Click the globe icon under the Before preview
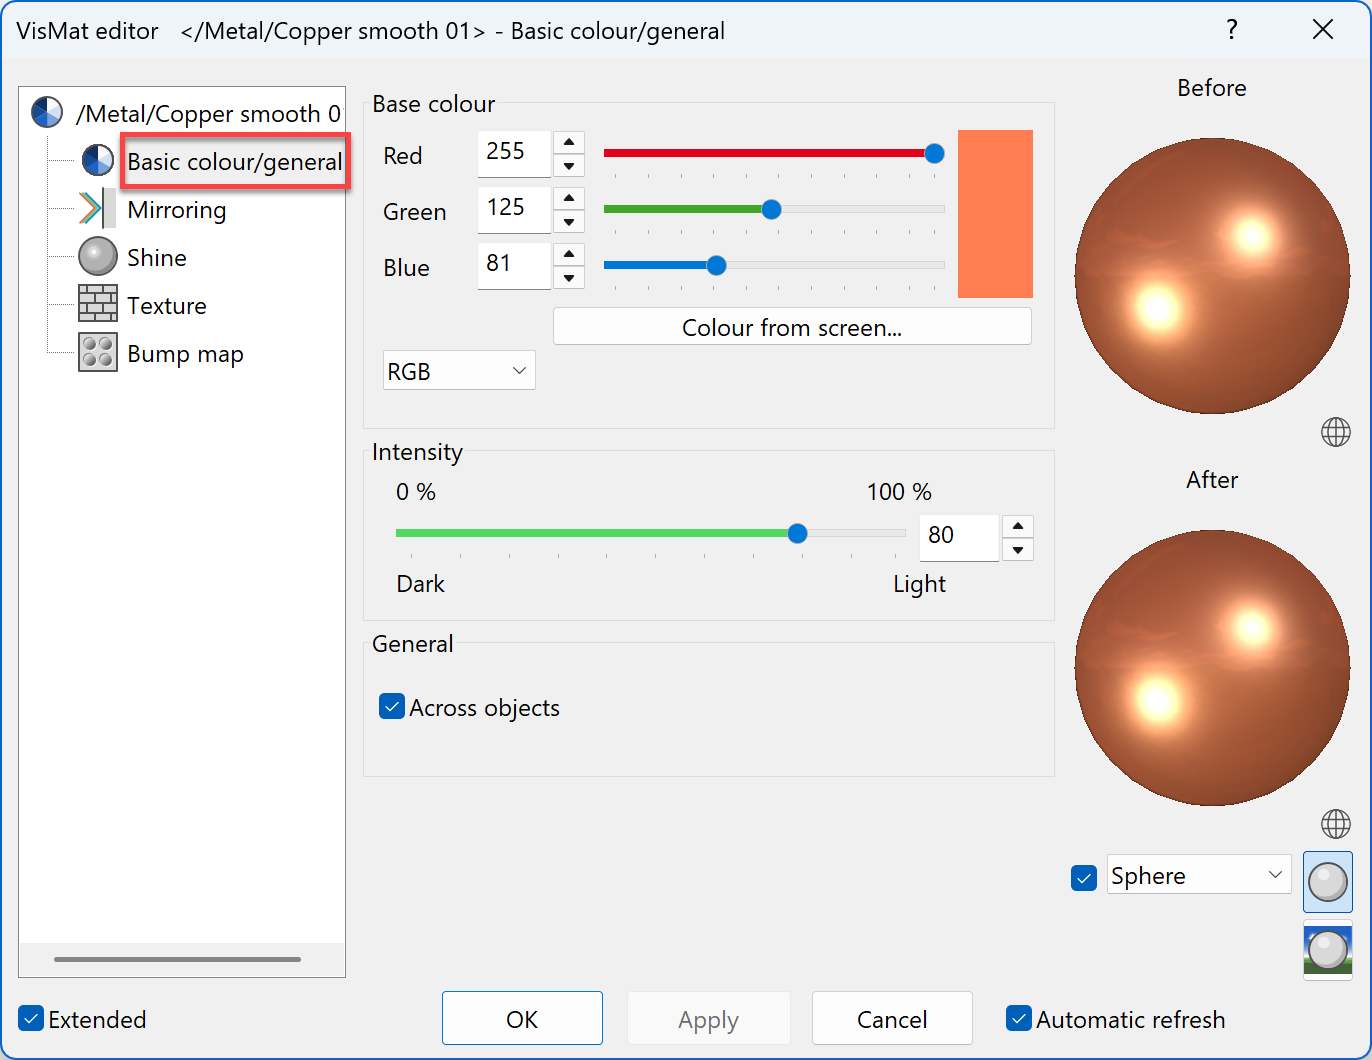The width and height of the screenshot is (1372, 1060). point(1335,432)
